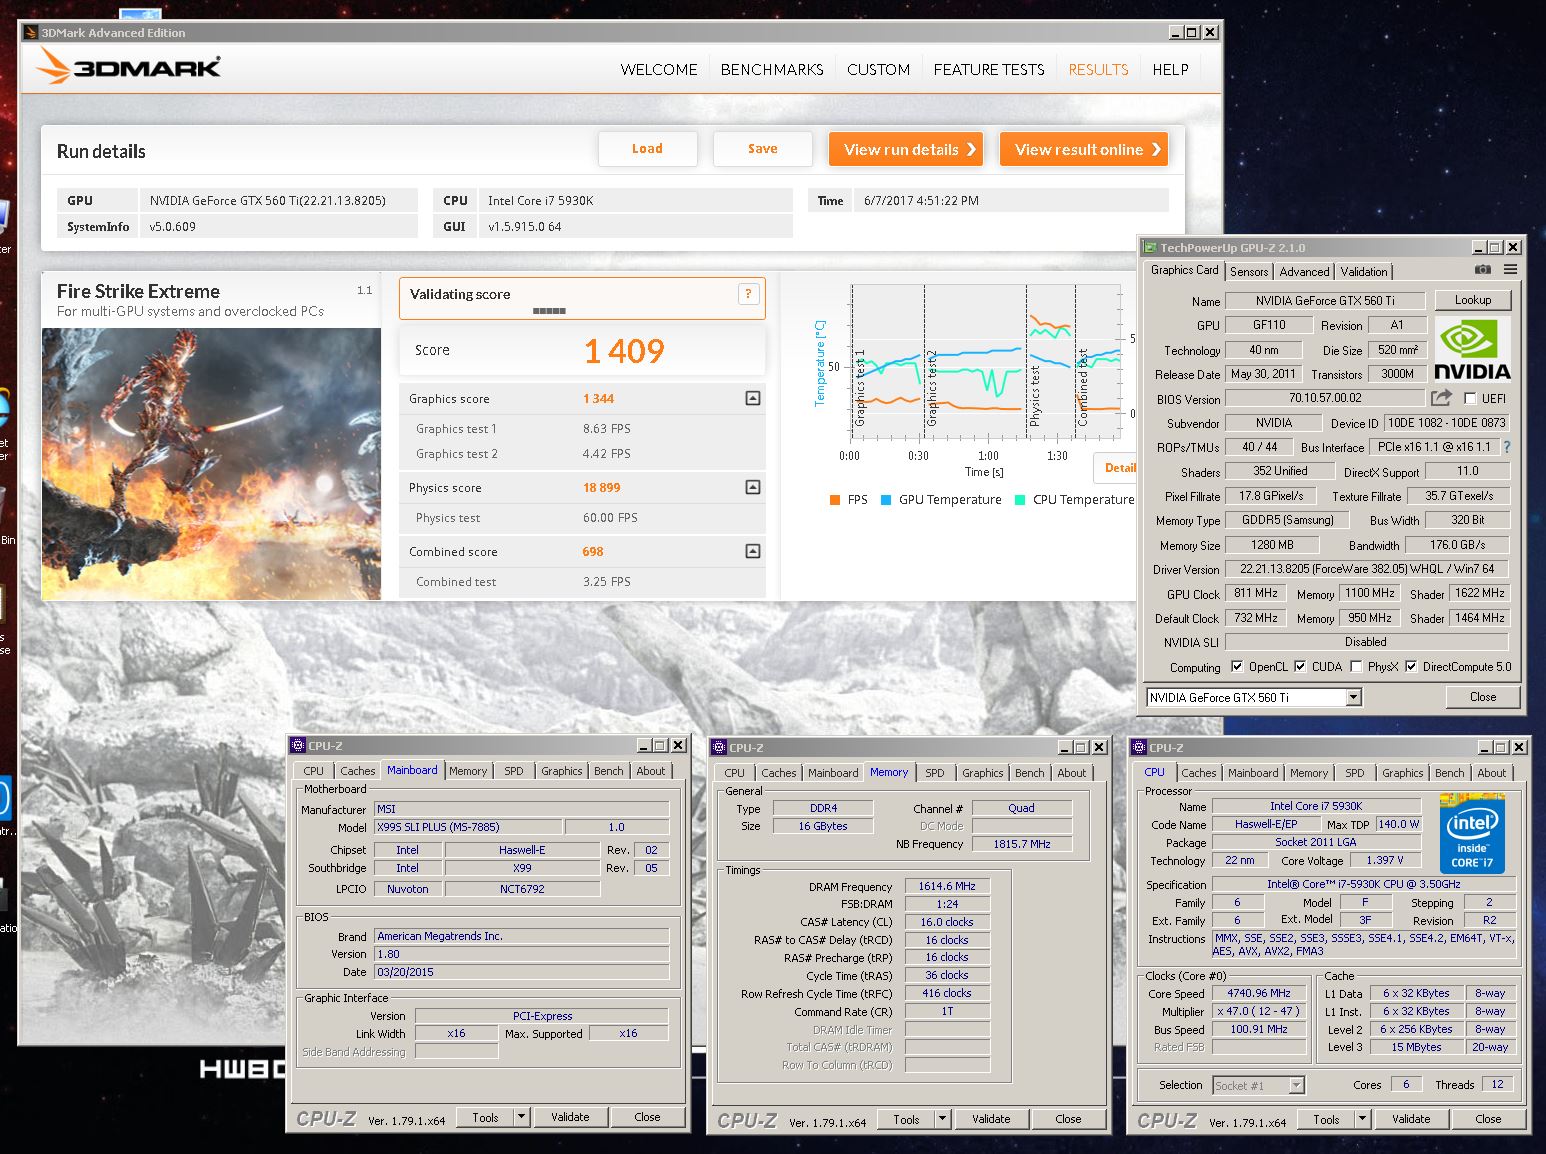Click the CPU-Z Mainboard window title icon
The height and width of the screenshot is (1154, 1546).
298,745
